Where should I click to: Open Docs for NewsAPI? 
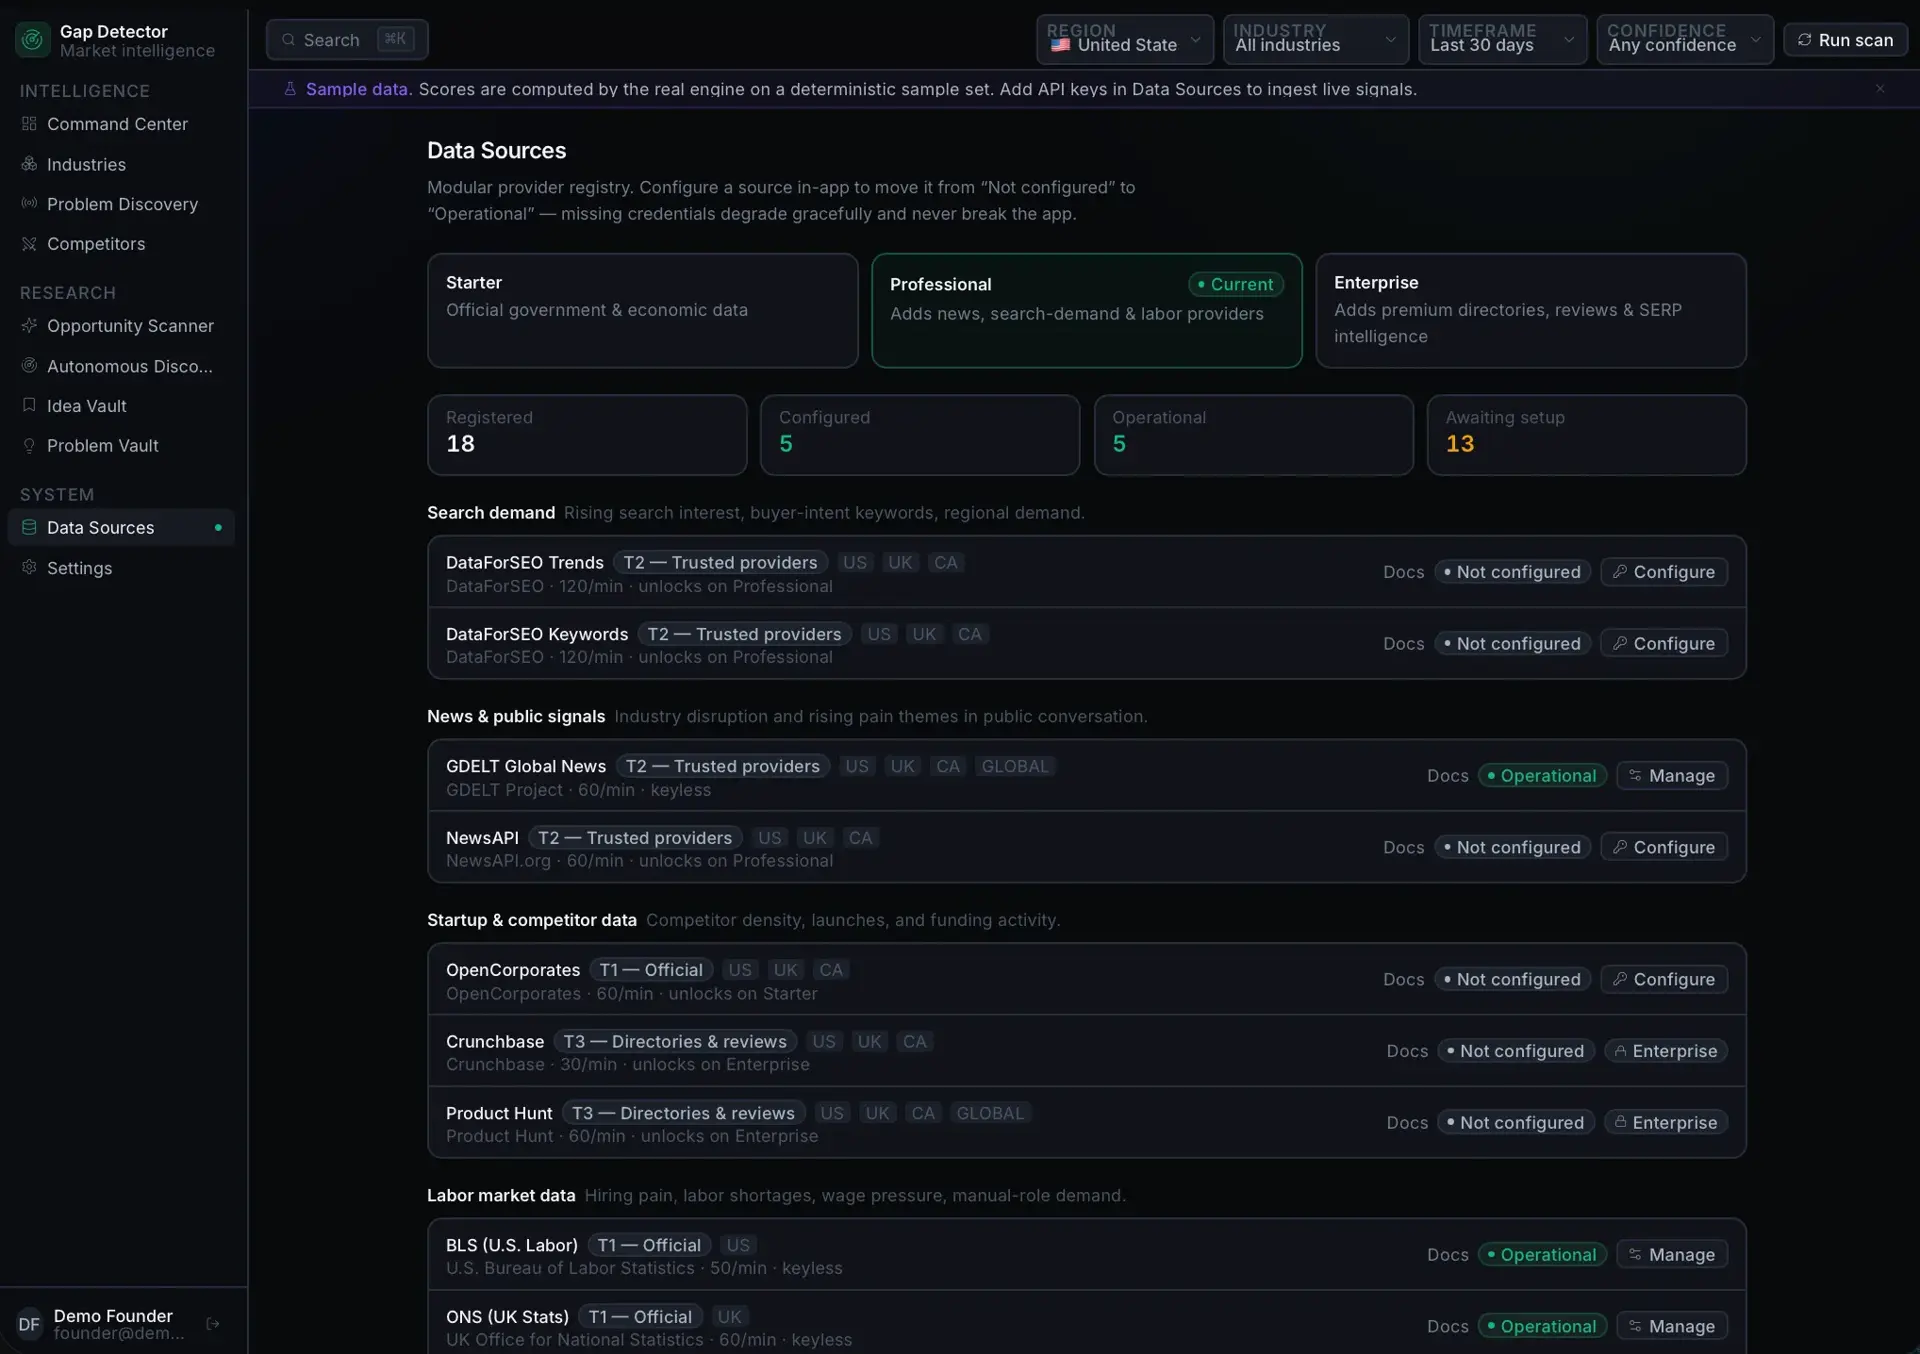(x=1403, y=847)
